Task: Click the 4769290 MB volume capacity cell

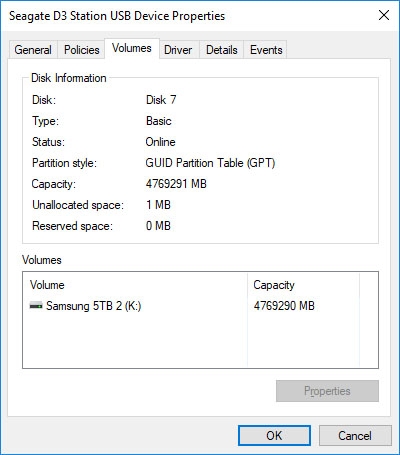Action: click(x=284, y=306)
